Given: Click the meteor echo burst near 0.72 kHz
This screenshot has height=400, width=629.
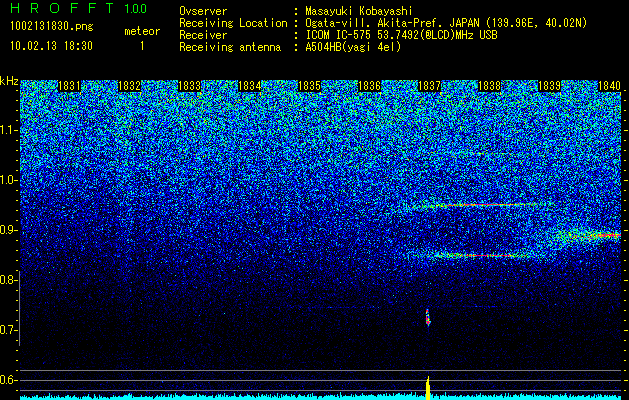Looking at the screenshot, I should click(428, 317).
